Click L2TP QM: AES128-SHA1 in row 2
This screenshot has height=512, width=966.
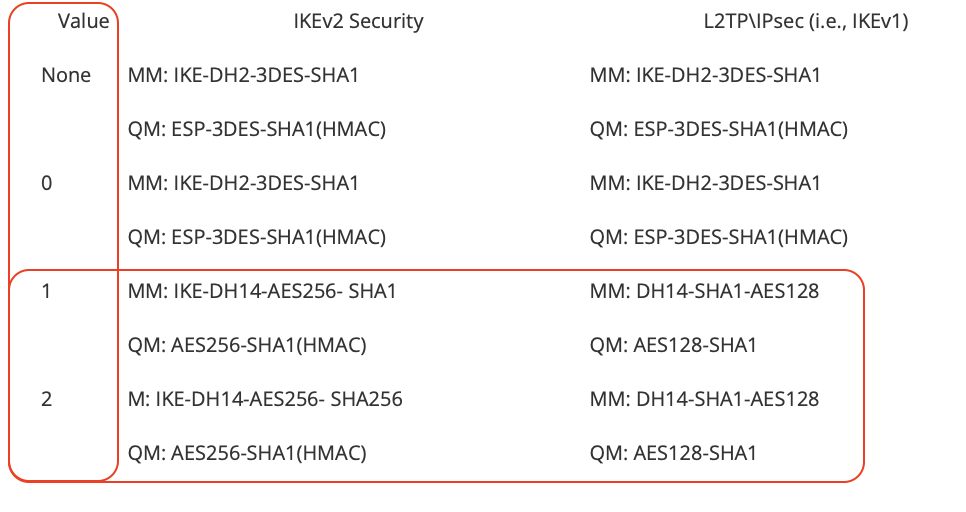point(673,453)
